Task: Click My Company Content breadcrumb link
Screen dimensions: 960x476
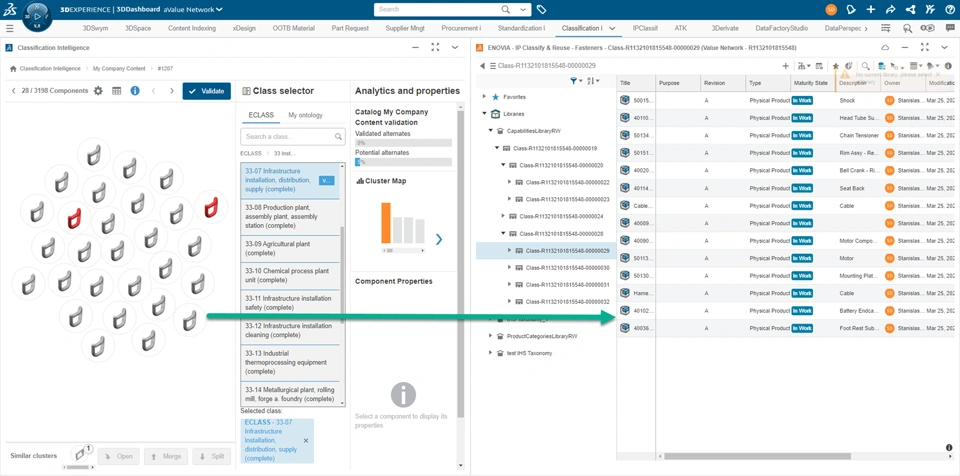Action: tap(119, 69)
